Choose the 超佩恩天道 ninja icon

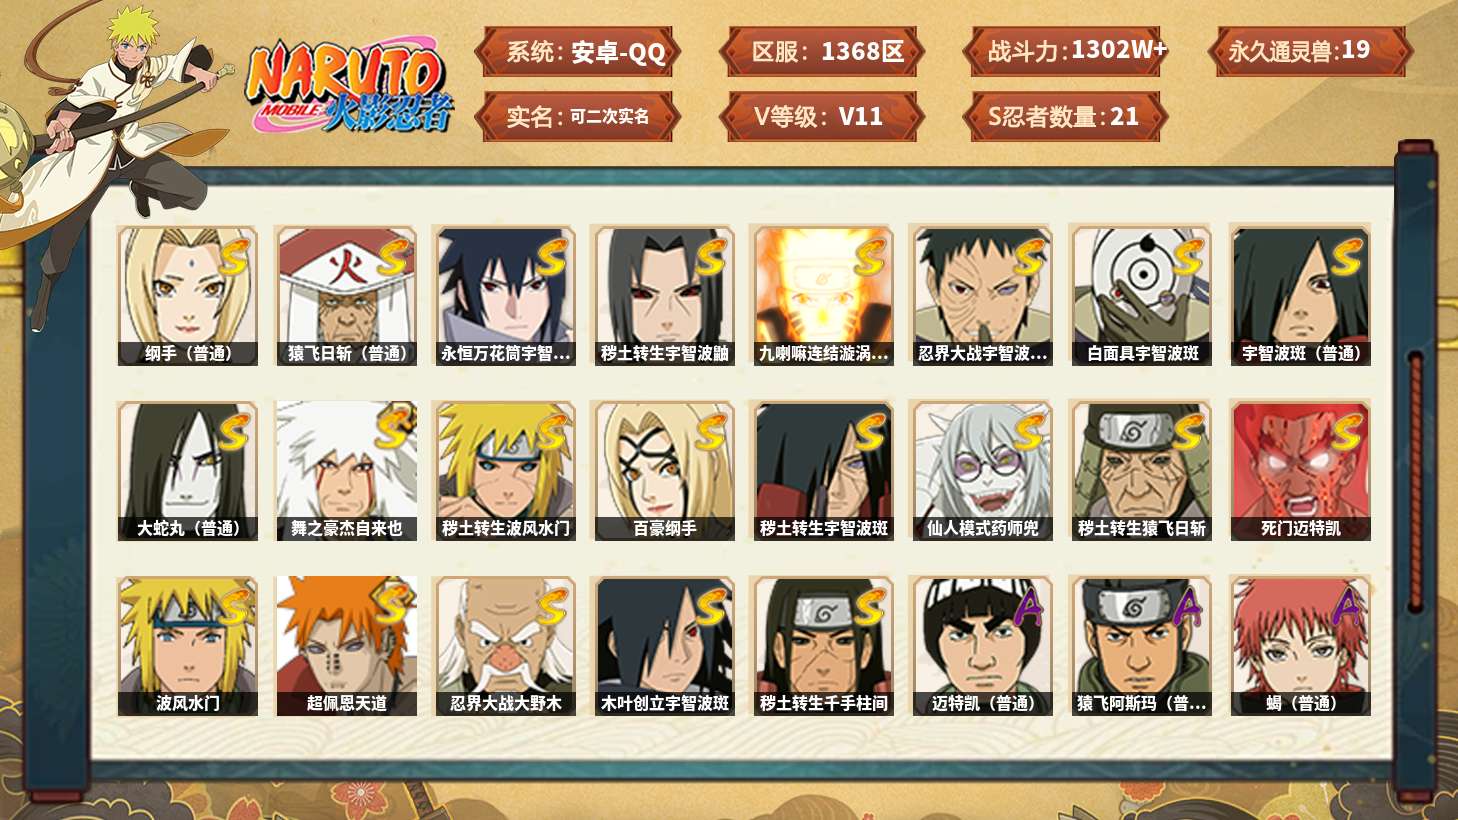click(346, 646)
